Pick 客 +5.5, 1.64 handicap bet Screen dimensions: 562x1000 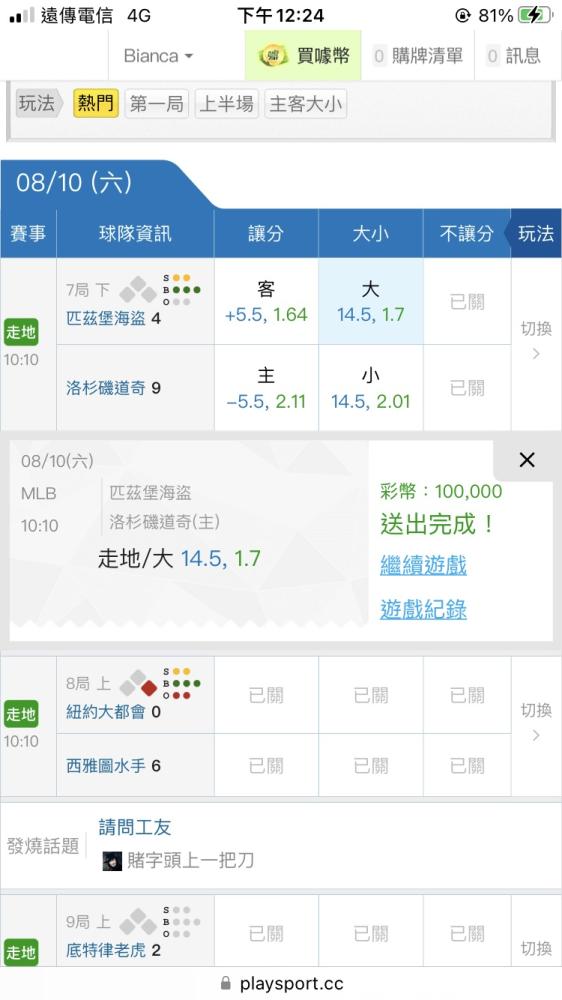click(266, 302)
